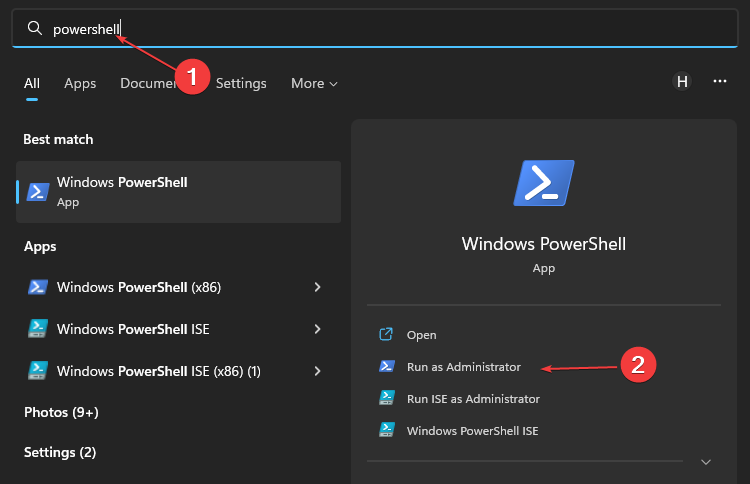Select the Windows PowerShell ISE (x86) (1) result
This screenshot has height=484, width=750.
[x=178, y=371]
